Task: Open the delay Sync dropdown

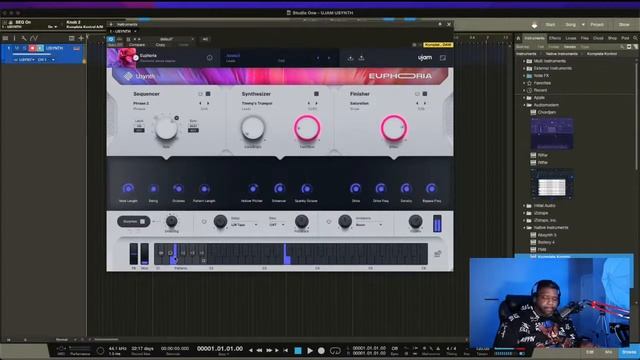Action: point(277,225)
